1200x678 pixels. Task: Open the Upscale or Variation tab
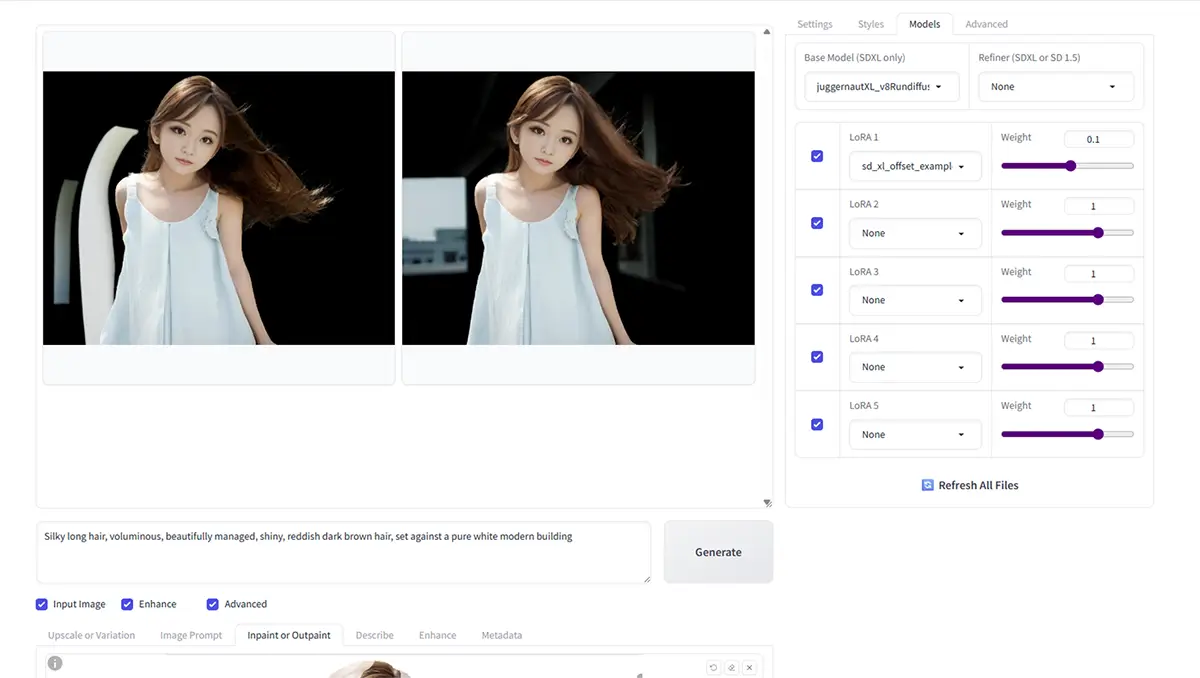[x=91, y=635]
